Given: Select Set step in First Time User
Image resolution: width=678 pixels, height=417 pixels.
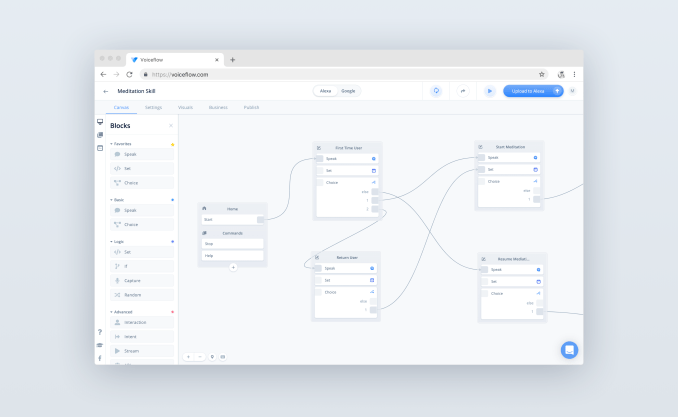Looking at the screenshot, I should [347, 171].
